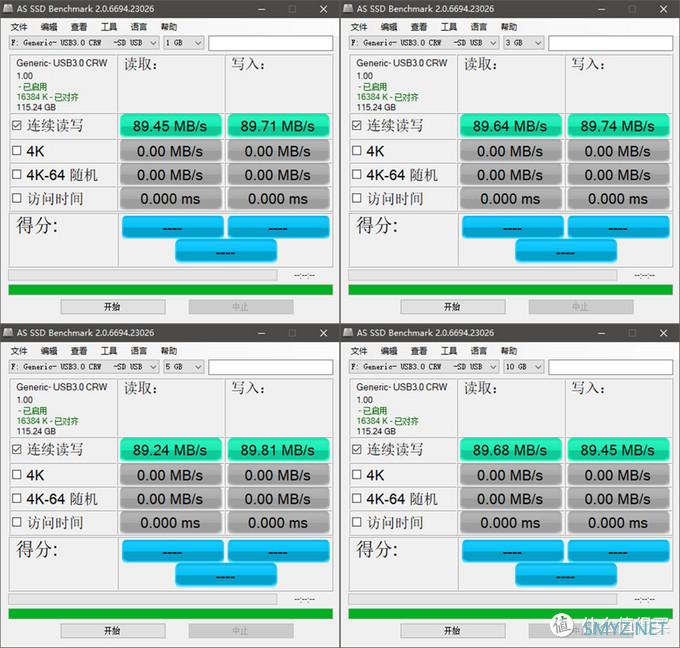Click the total score button in the 5 GB window
This screenshot has height=648, width=680.
[226, 575]
